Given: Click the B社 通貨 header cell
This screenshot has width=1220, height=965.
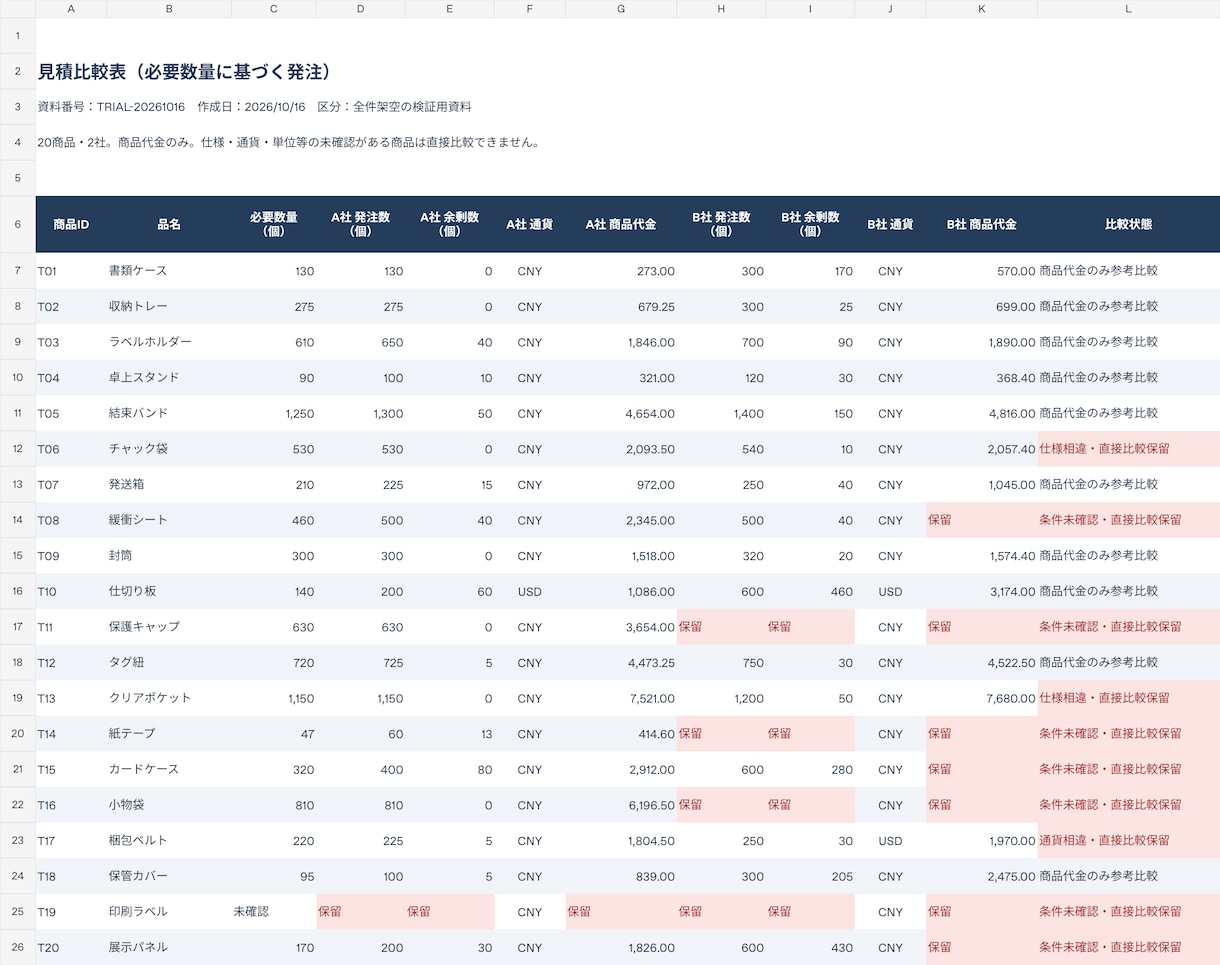Looking at the screenshot, I should click(x=890, y=224).
